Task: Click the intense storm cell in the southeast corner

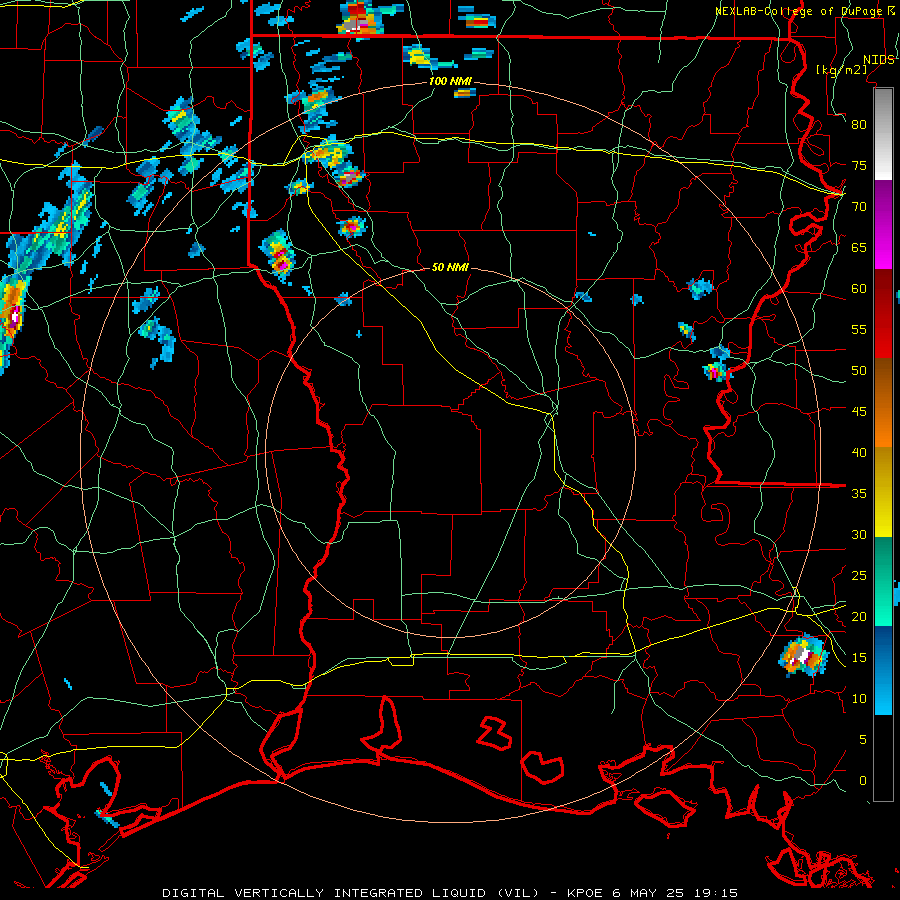Action: 803,655
